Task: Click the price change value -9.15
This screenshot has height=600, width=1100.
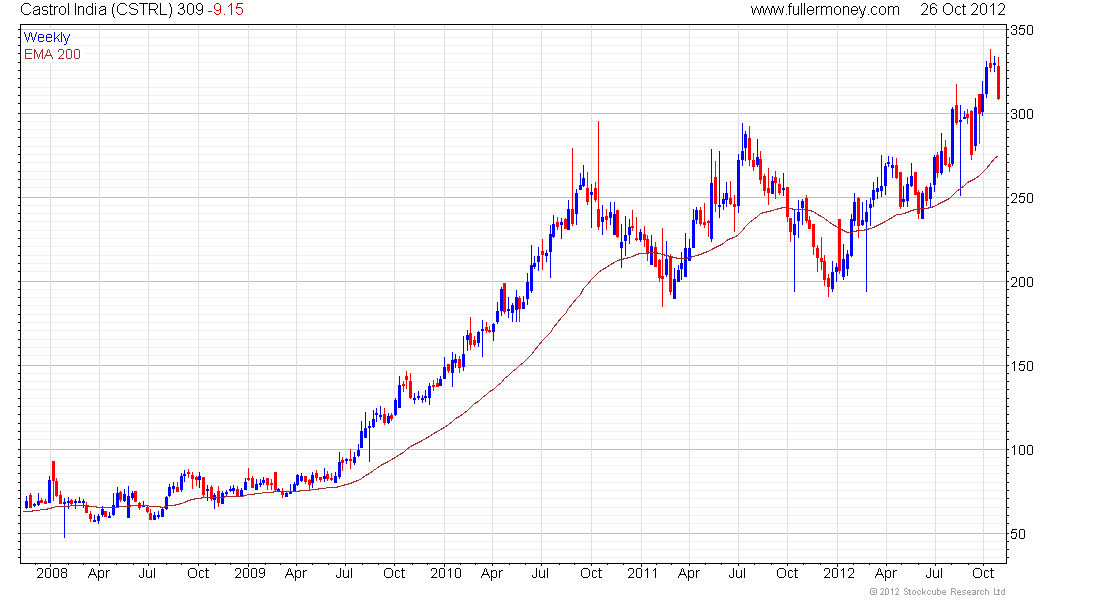Action: pos(226,10)
